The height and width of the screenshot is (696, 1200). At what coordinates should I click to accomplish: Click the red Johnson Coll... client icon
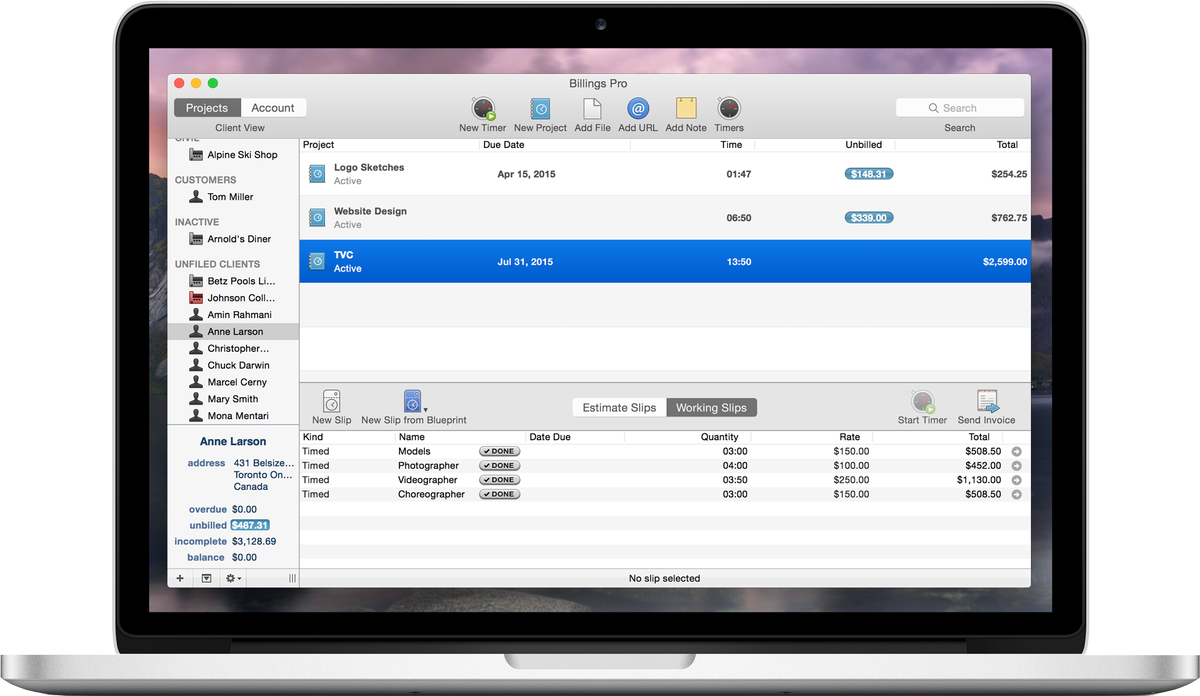196,298
